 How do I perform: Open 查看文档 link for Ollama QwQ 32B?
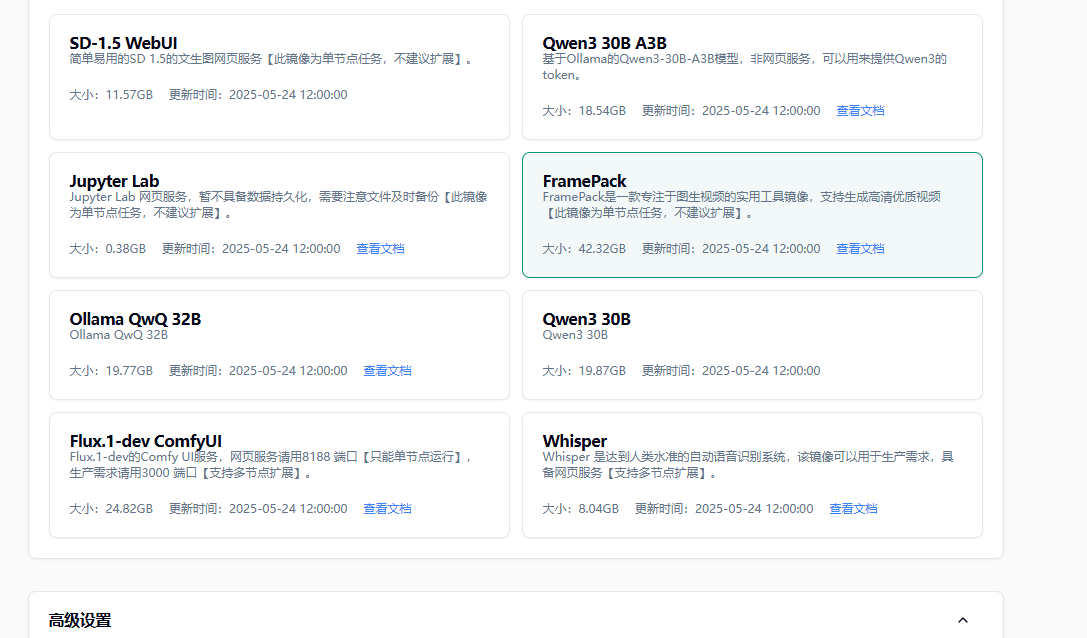pos(387,371)
